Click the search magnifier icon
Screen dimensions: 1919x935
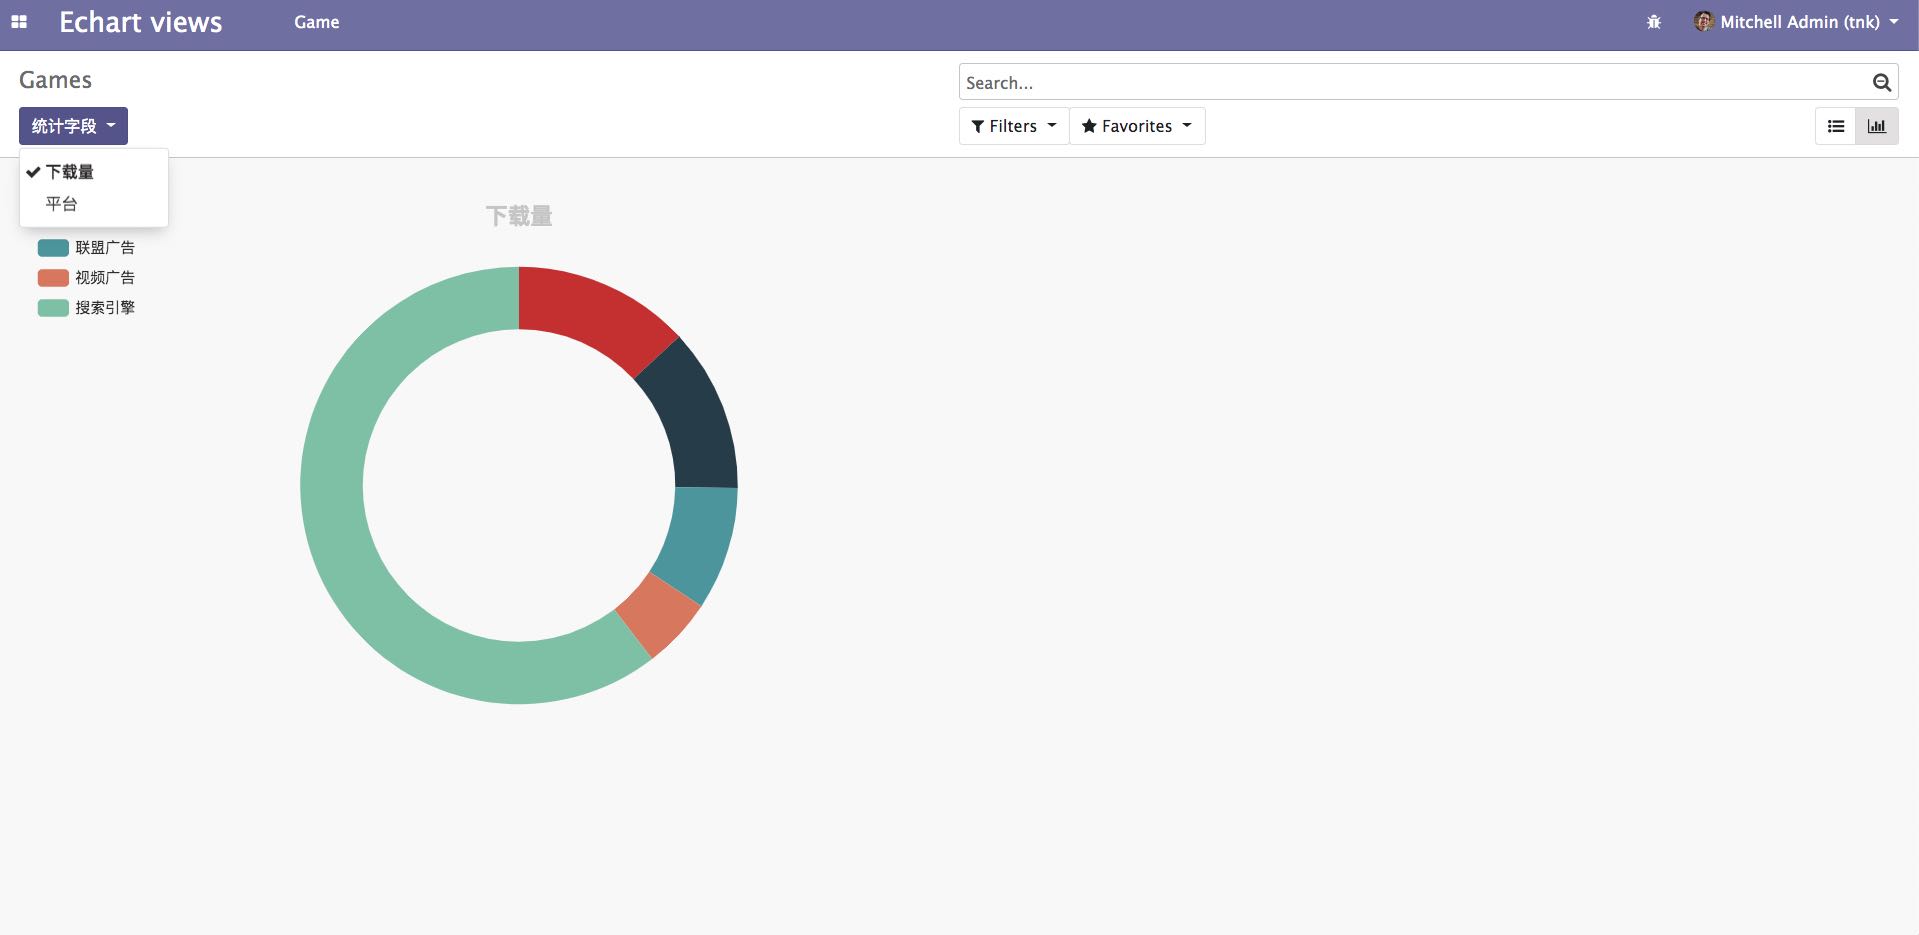click(x=1881, y=83)
